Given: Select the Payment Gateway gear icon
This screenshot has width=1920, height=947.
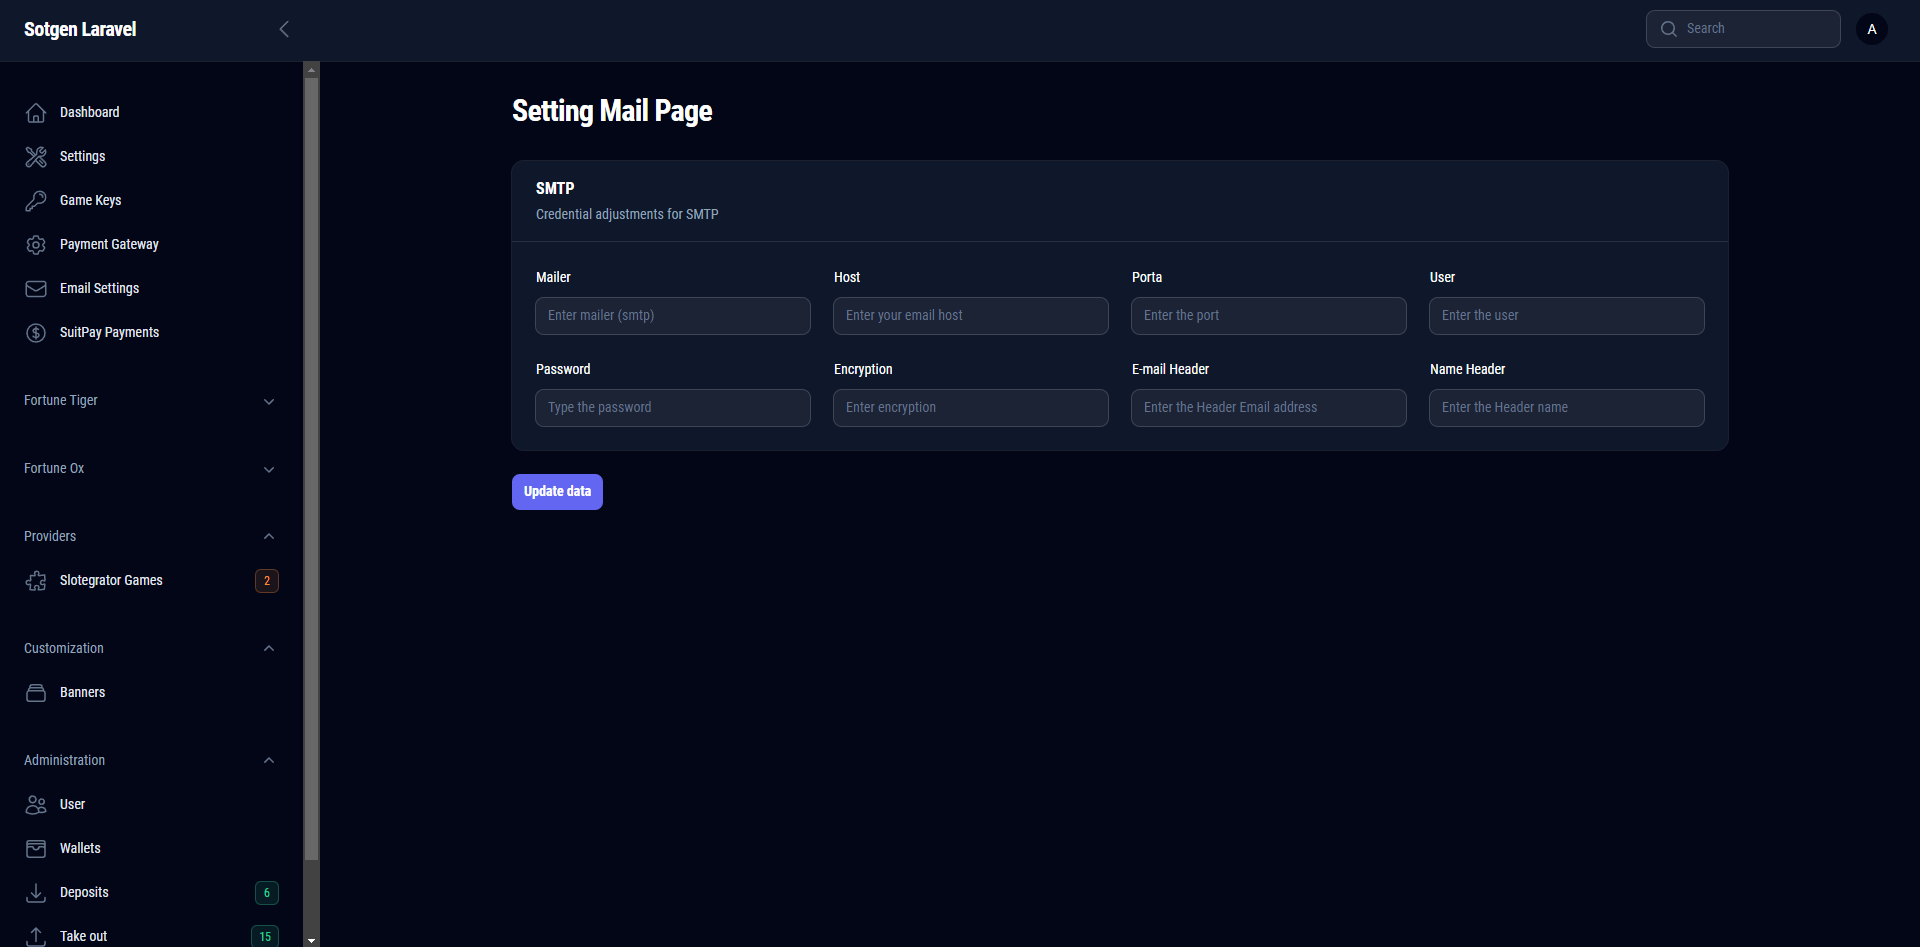Looking at the screenshot, I should (x=36, y=245).
